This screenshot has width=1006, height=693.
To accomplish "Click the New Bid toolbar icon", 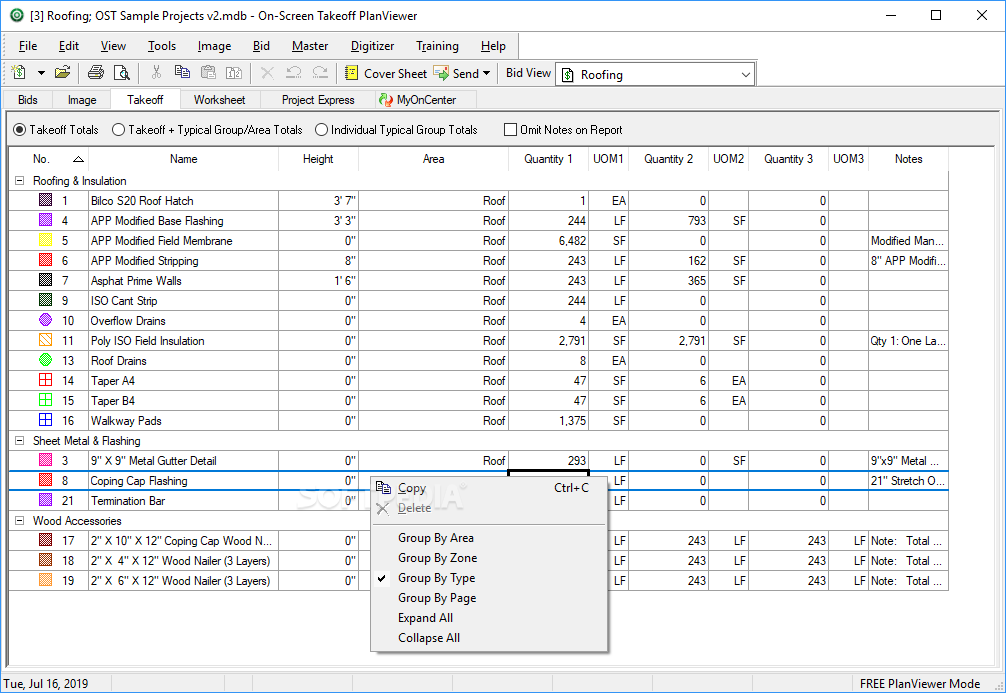I will click(x=19, y=73).
